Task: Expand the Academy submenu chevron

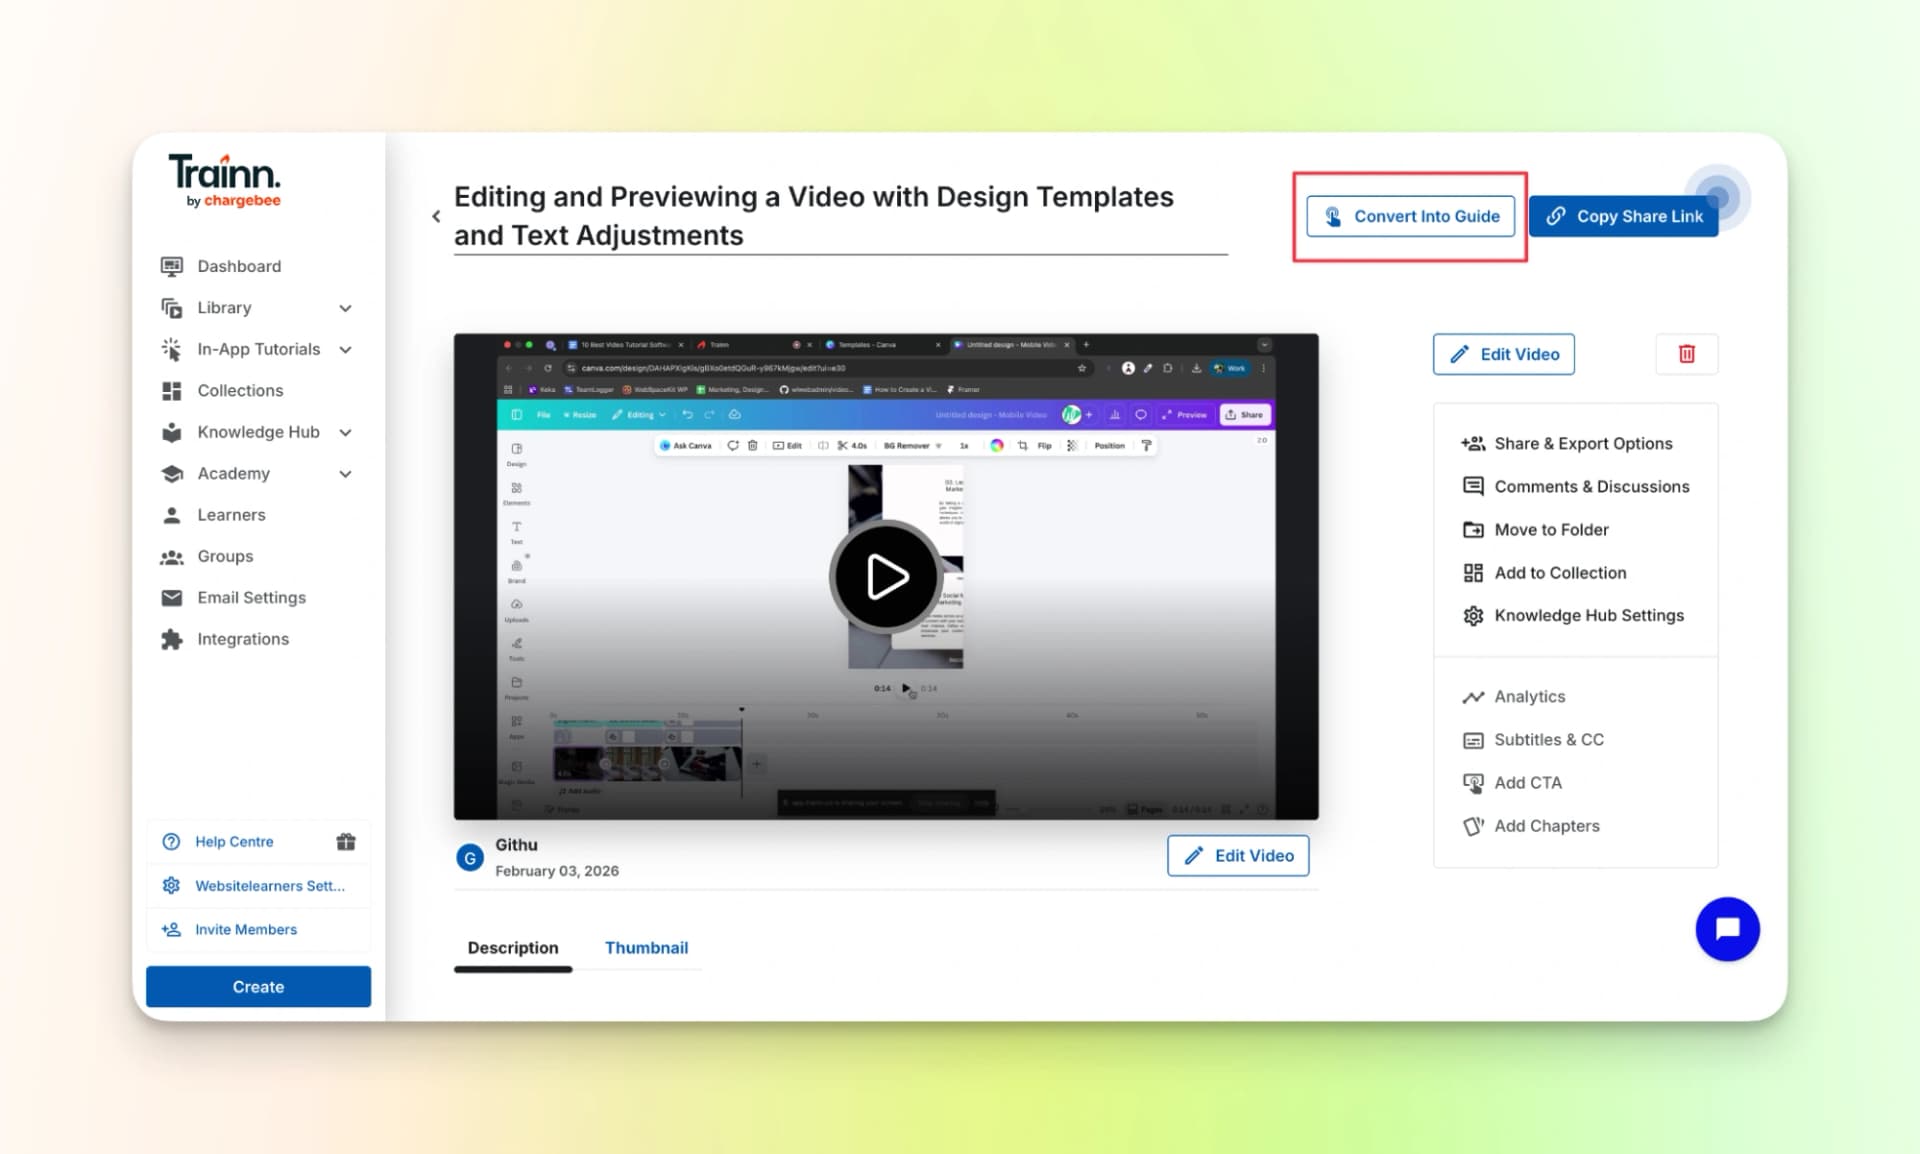Action: [x=345, y=474]
